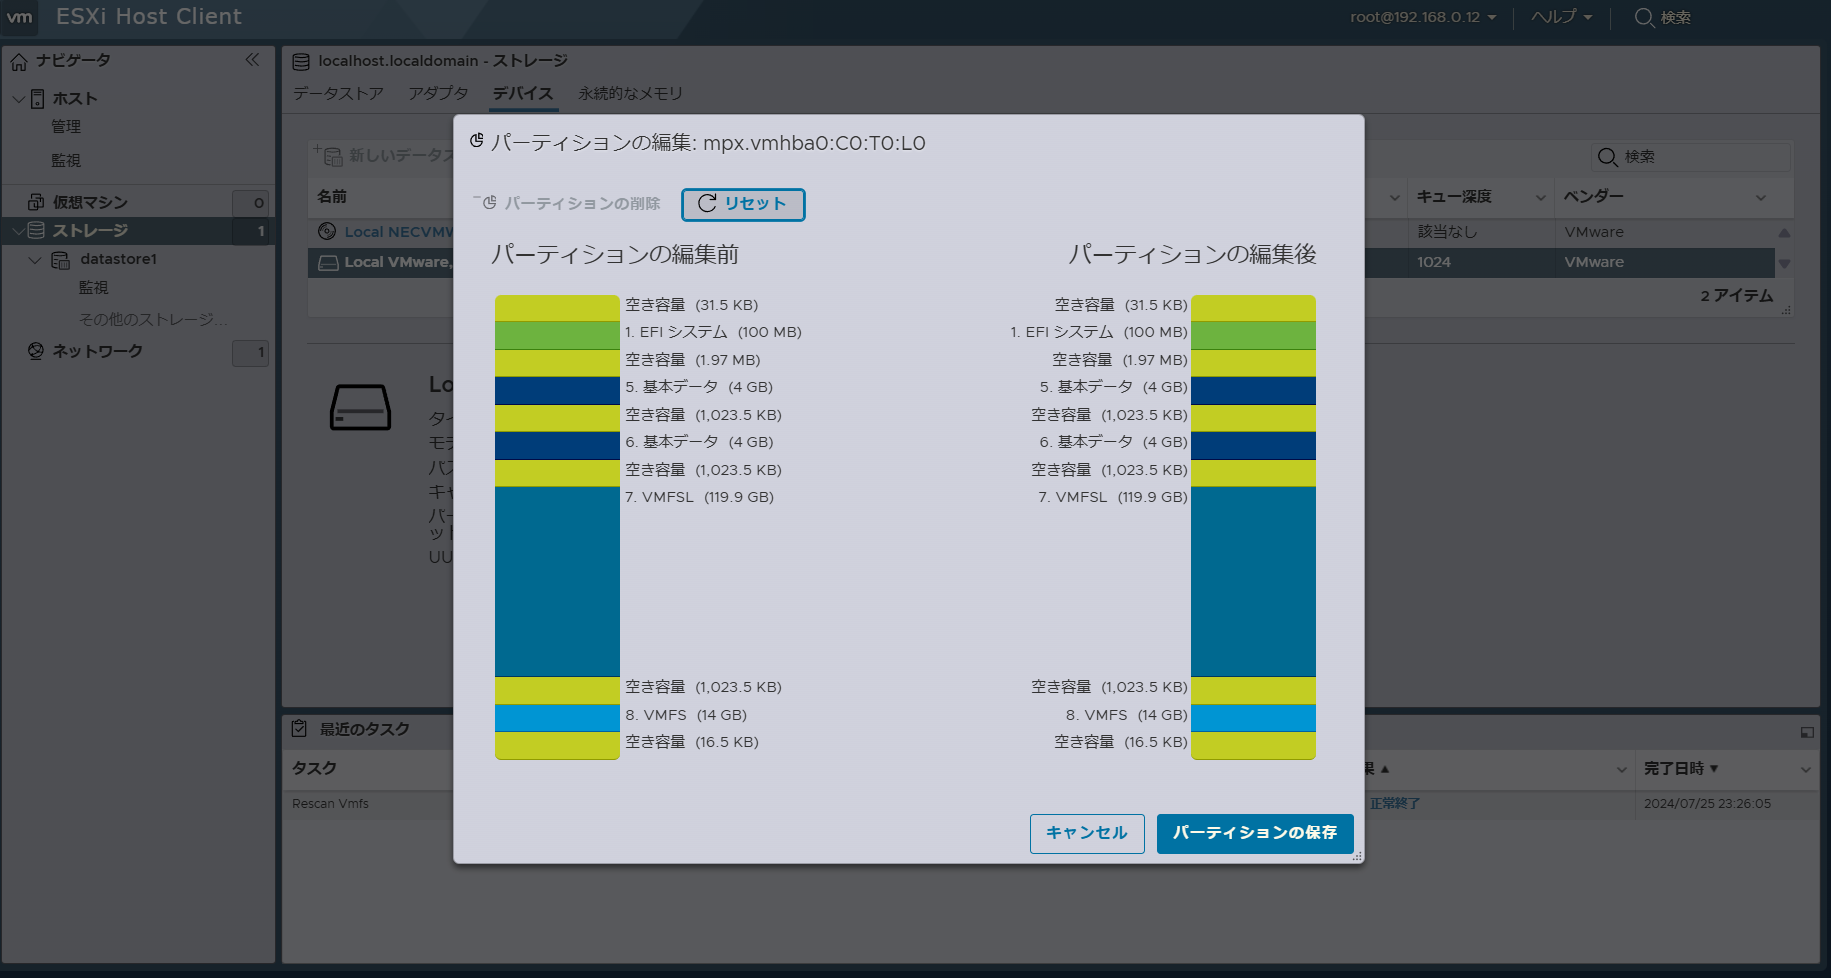Switch to the Datastores tab
1831x978 pixels.
click(338, 93)
